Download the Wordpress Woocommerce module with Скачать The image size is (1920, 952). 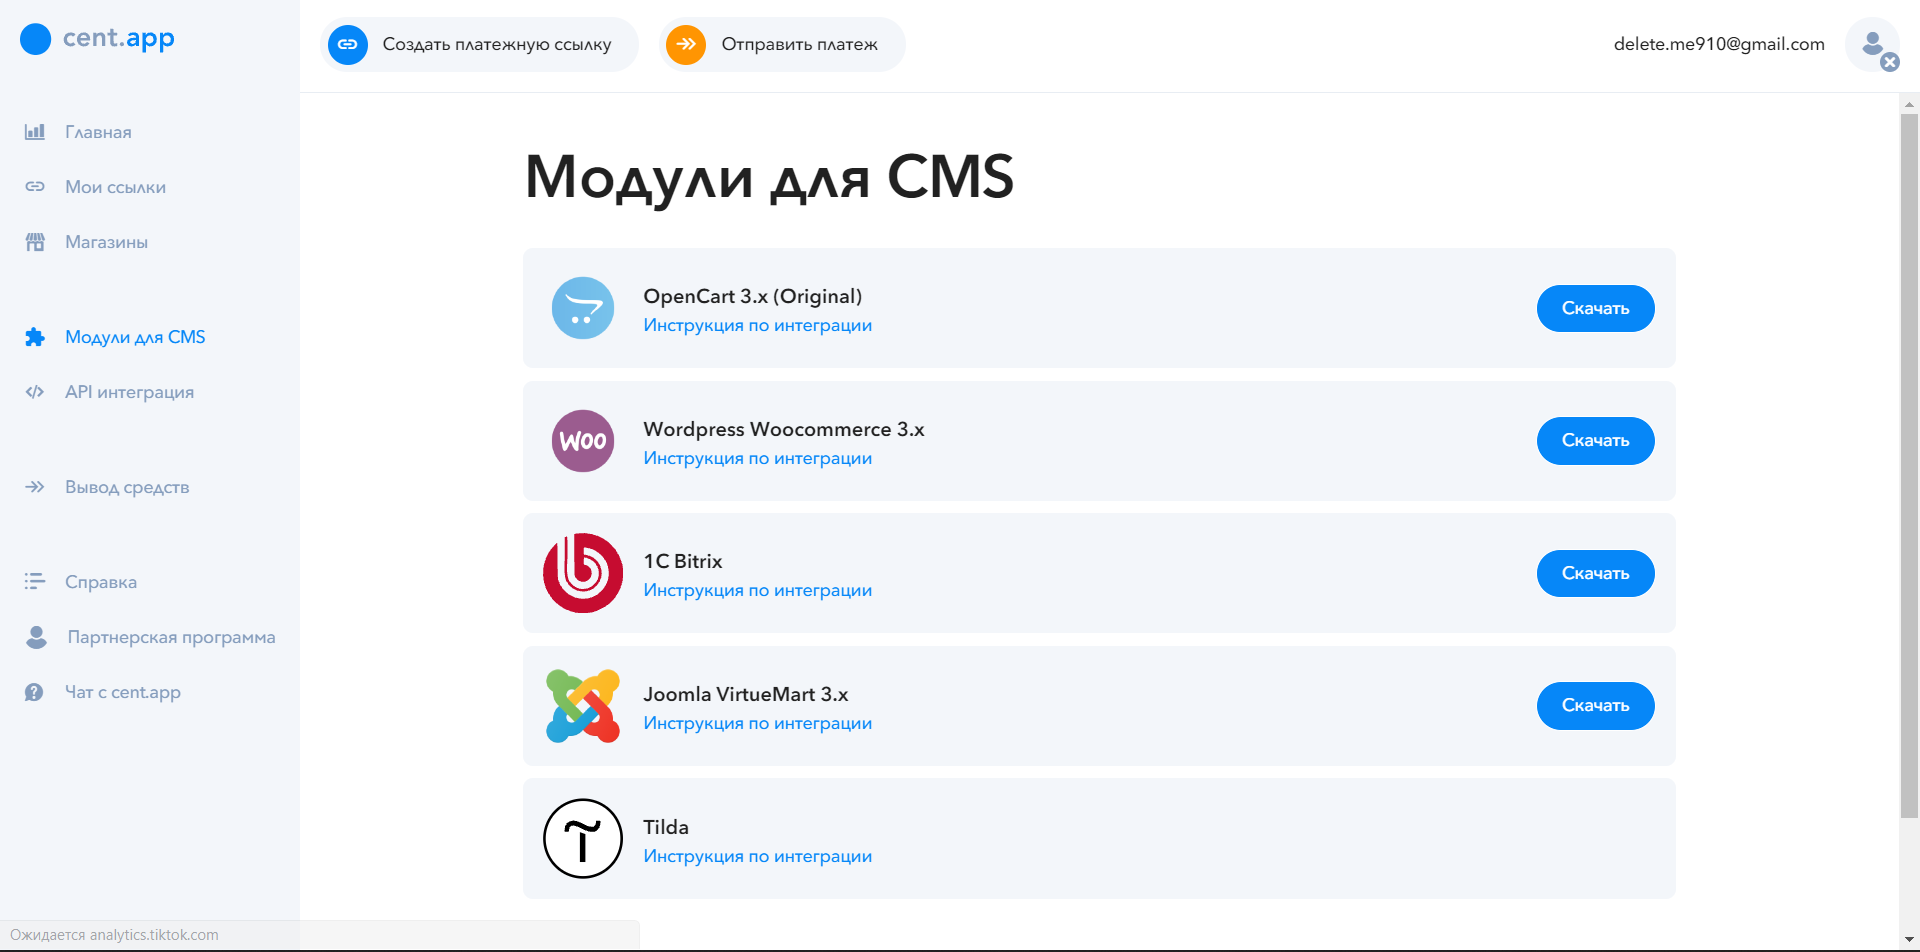[x=1595, y=441]
